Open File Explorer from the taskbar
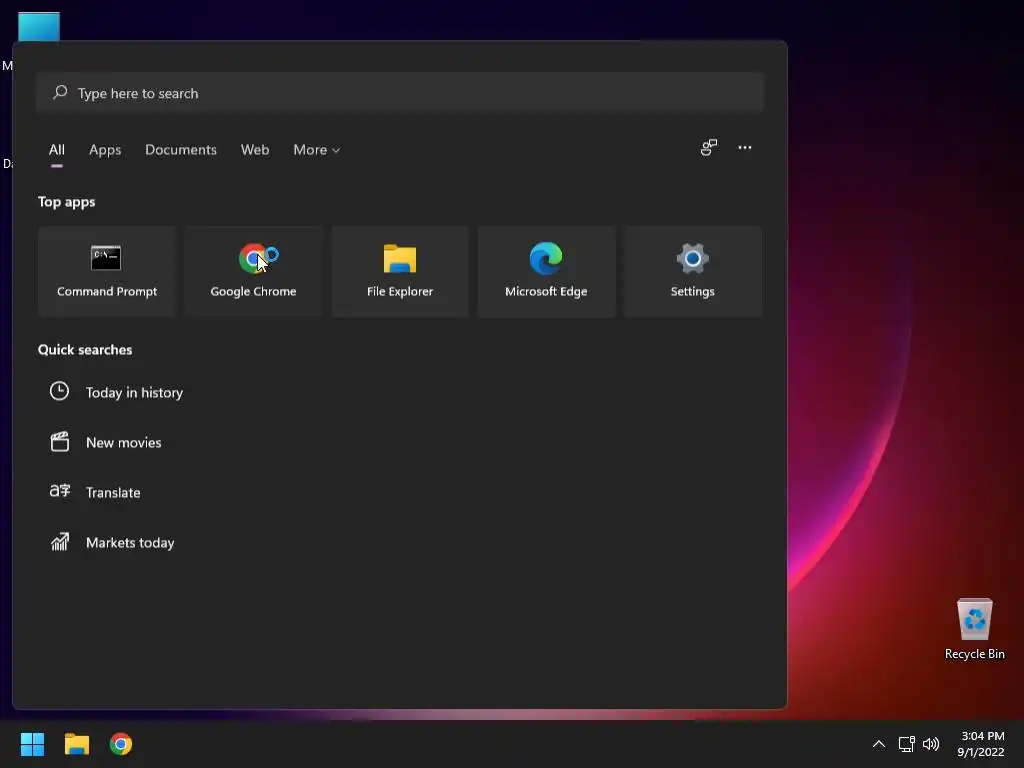This screenshot has width=1024, height=768. coord(76,744)
